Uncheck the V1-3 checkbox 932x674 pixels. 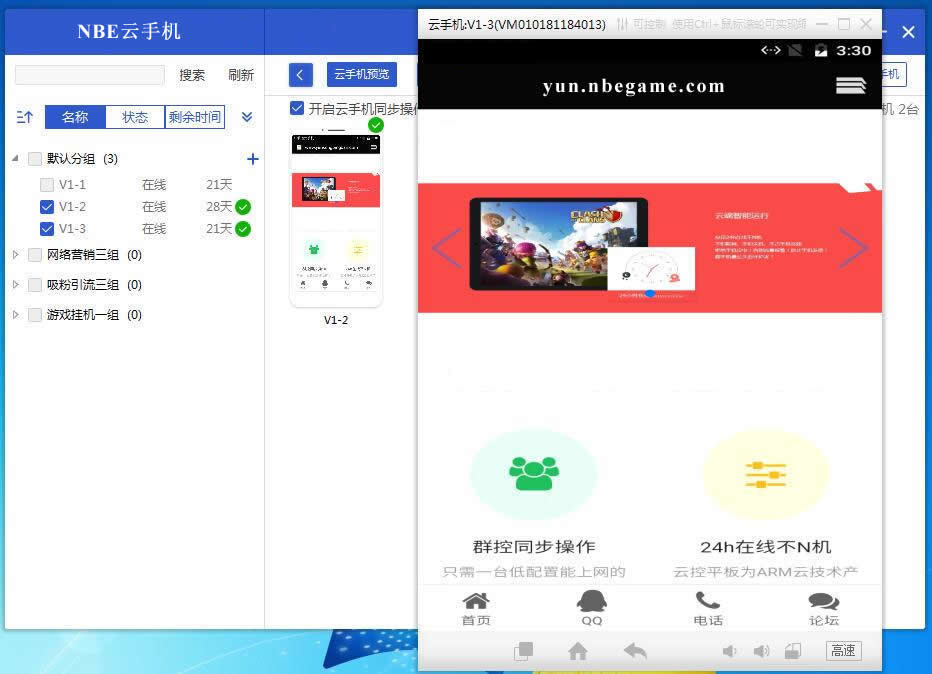point(47,229)
